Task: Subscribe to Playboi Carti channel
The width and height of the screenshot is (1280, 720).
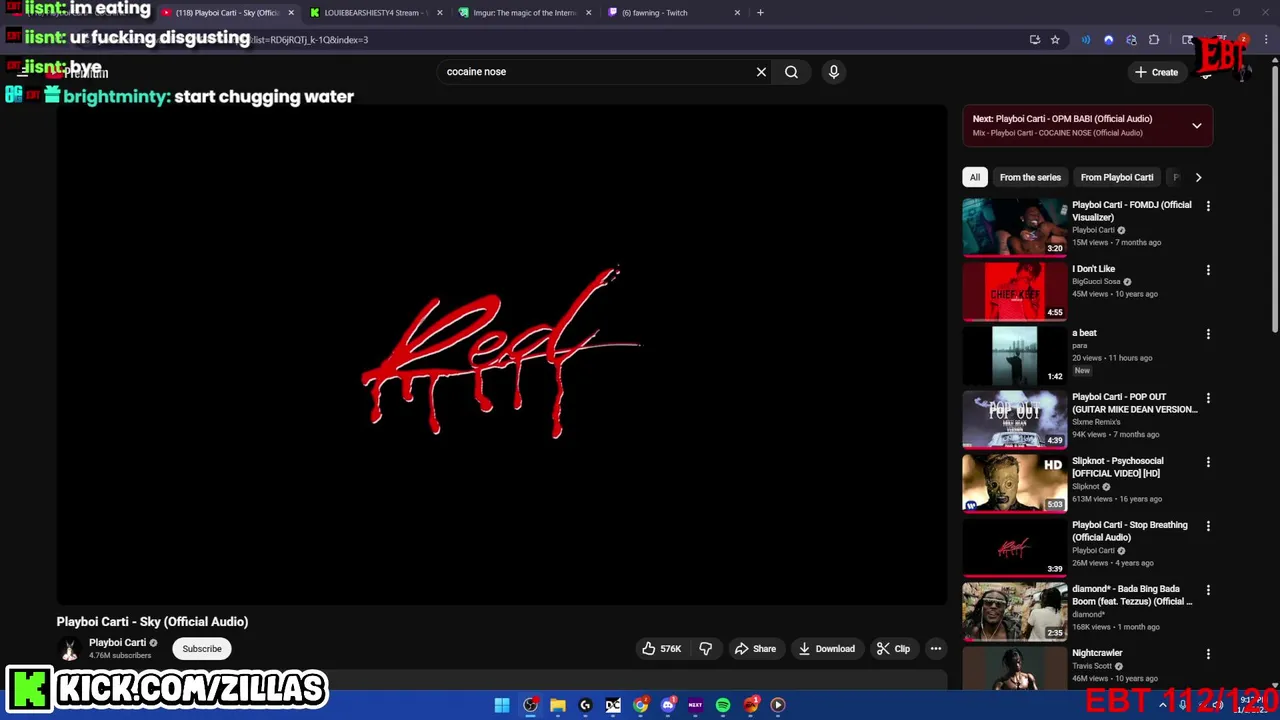Action: 202,649
